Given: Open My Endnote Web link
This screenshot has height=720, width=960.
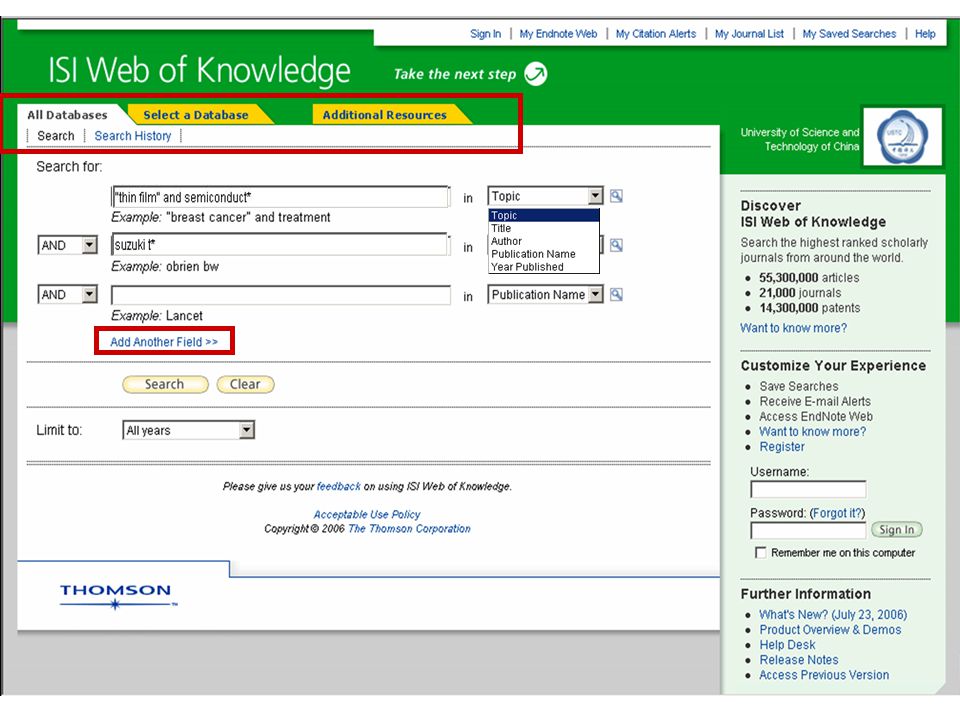Looking at the screenshot, I should 558,34.
